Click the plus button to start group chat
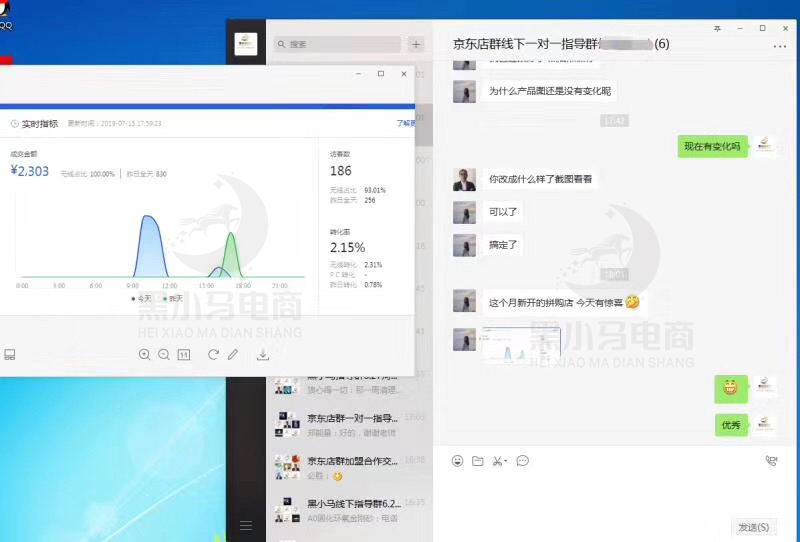This screenshot has width=800, height=542. pos(416,44)
